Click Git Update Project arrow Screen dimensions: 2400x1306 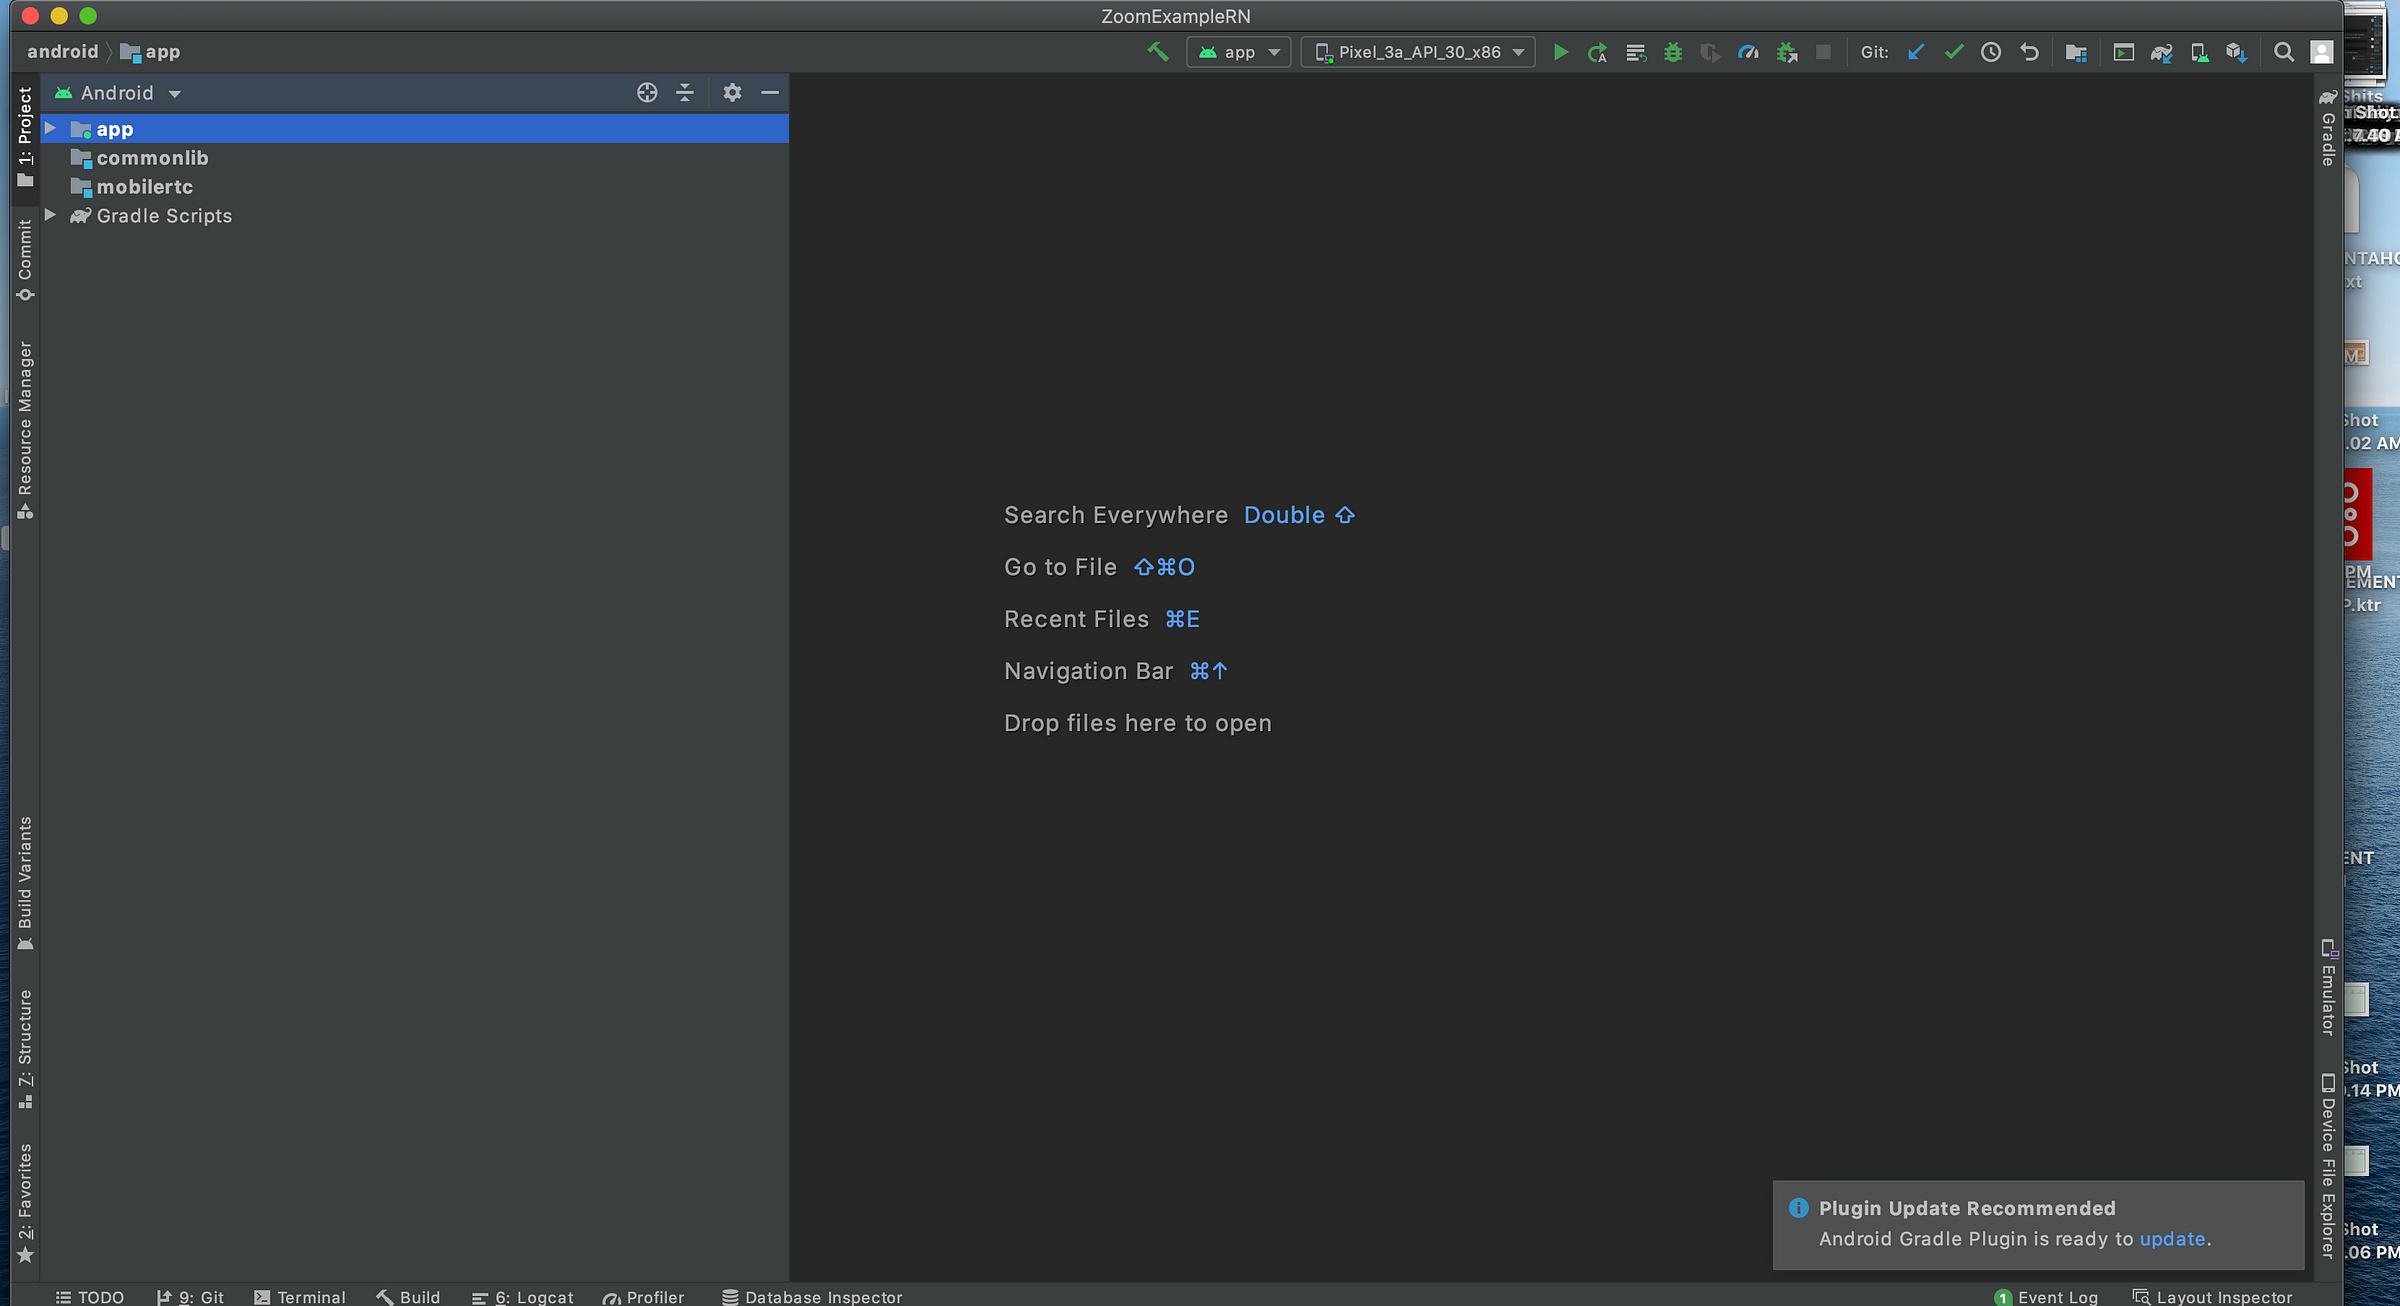tap(1916, 52)
